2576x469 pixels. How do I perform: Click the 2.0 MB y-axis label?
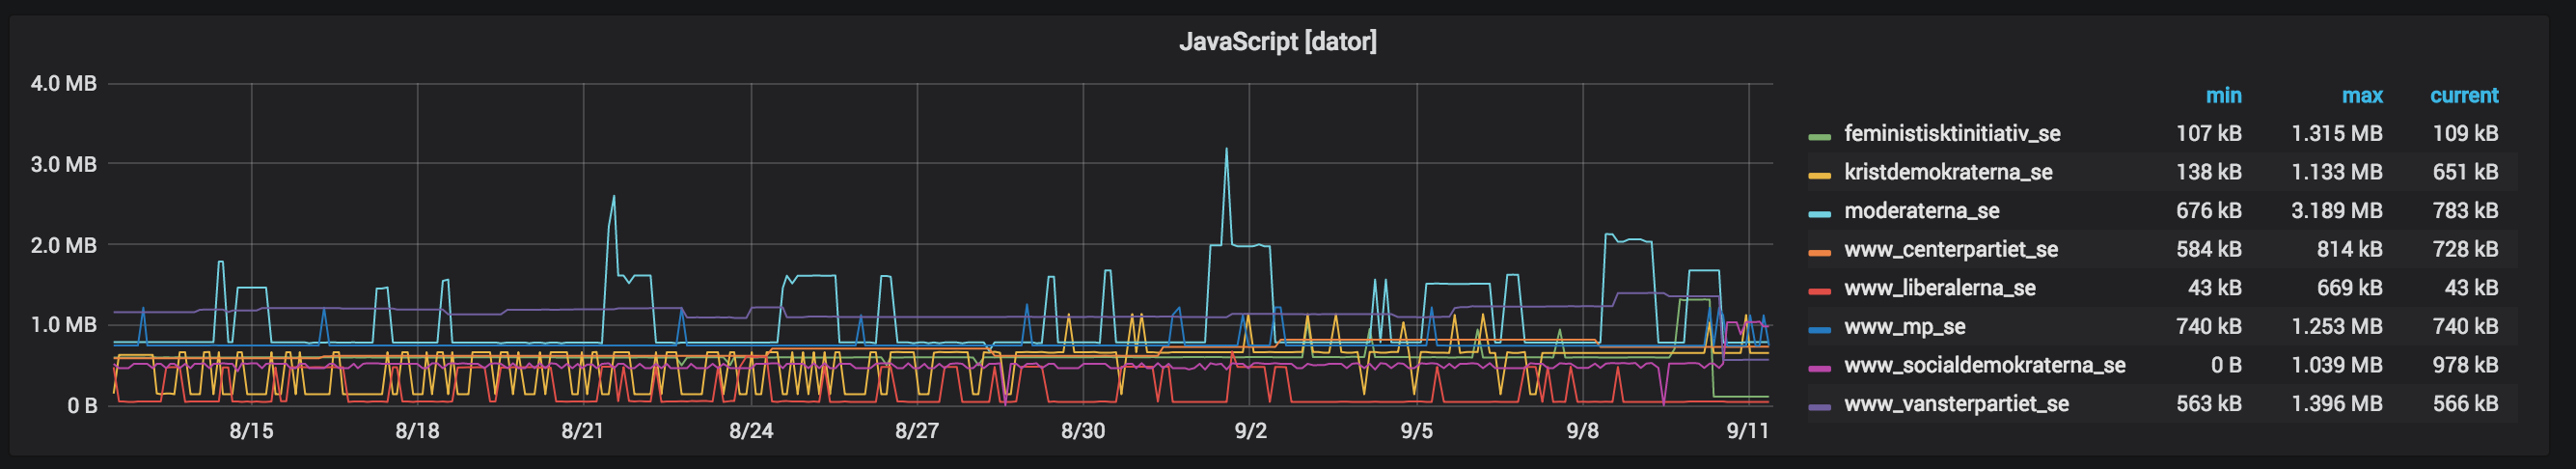(x=64, y=246)
